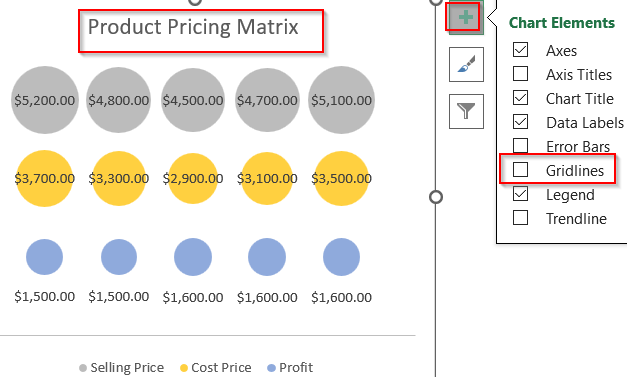Disable the Data Labels checkbox
The height and width of the screenshot is (377, 627).
coord(520,122)
